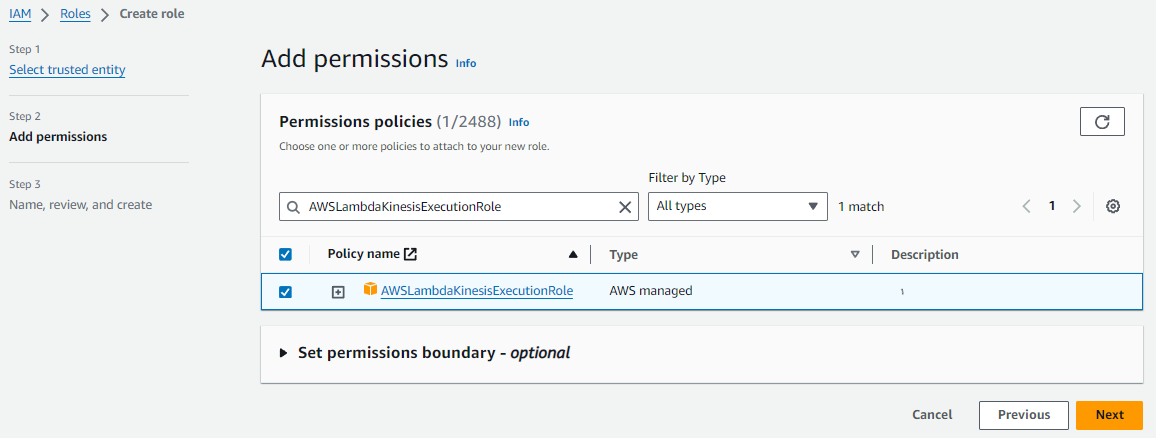Toggle the select-all policies checkbox
This screenshot has width=1156, height=438.
(x=285, y=254)
